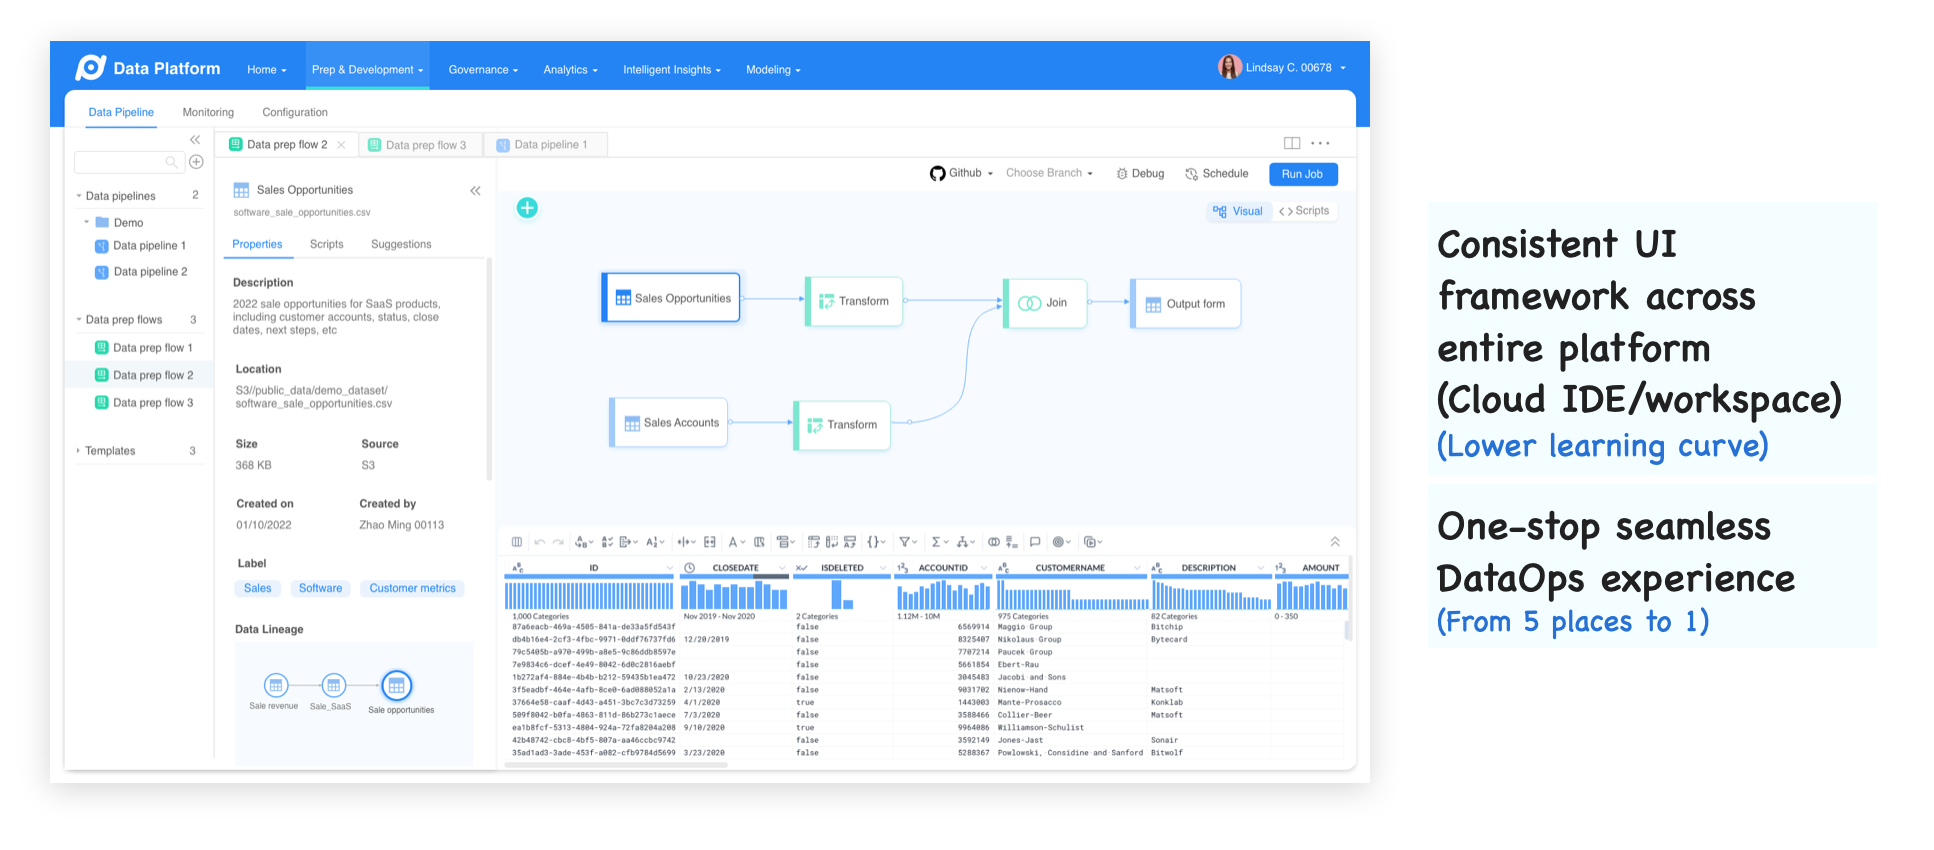The image size is (1934, 850).
Task: Click the Run Job button
Action: coord(1302,174)
